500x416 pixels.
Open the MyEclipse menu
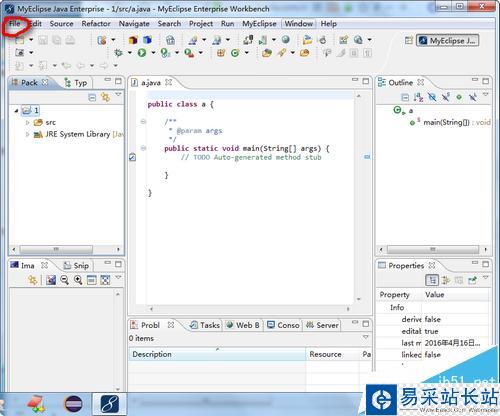[259, 24]
